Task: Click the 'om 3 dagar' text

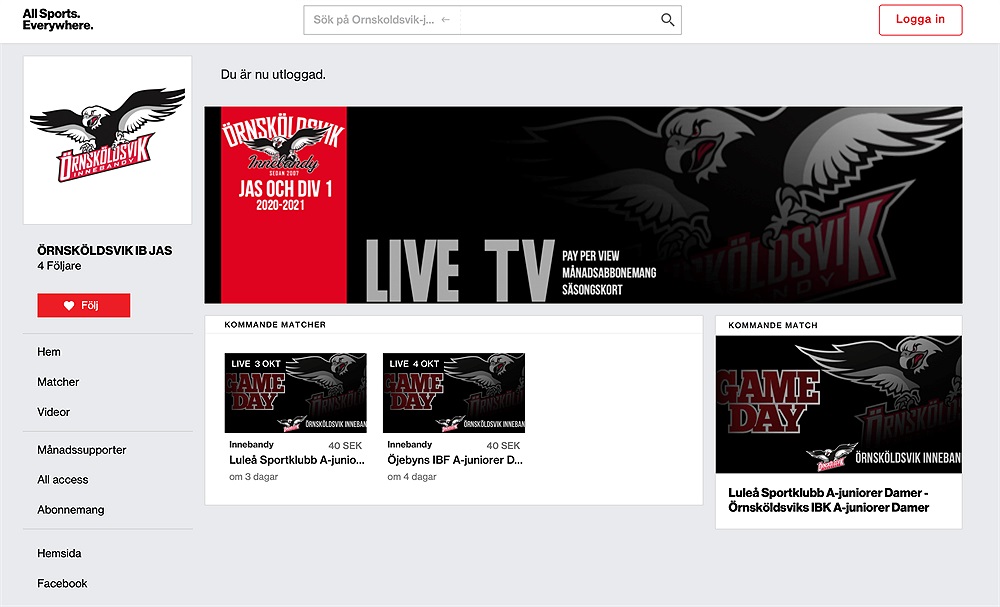Action: (254, 477)
